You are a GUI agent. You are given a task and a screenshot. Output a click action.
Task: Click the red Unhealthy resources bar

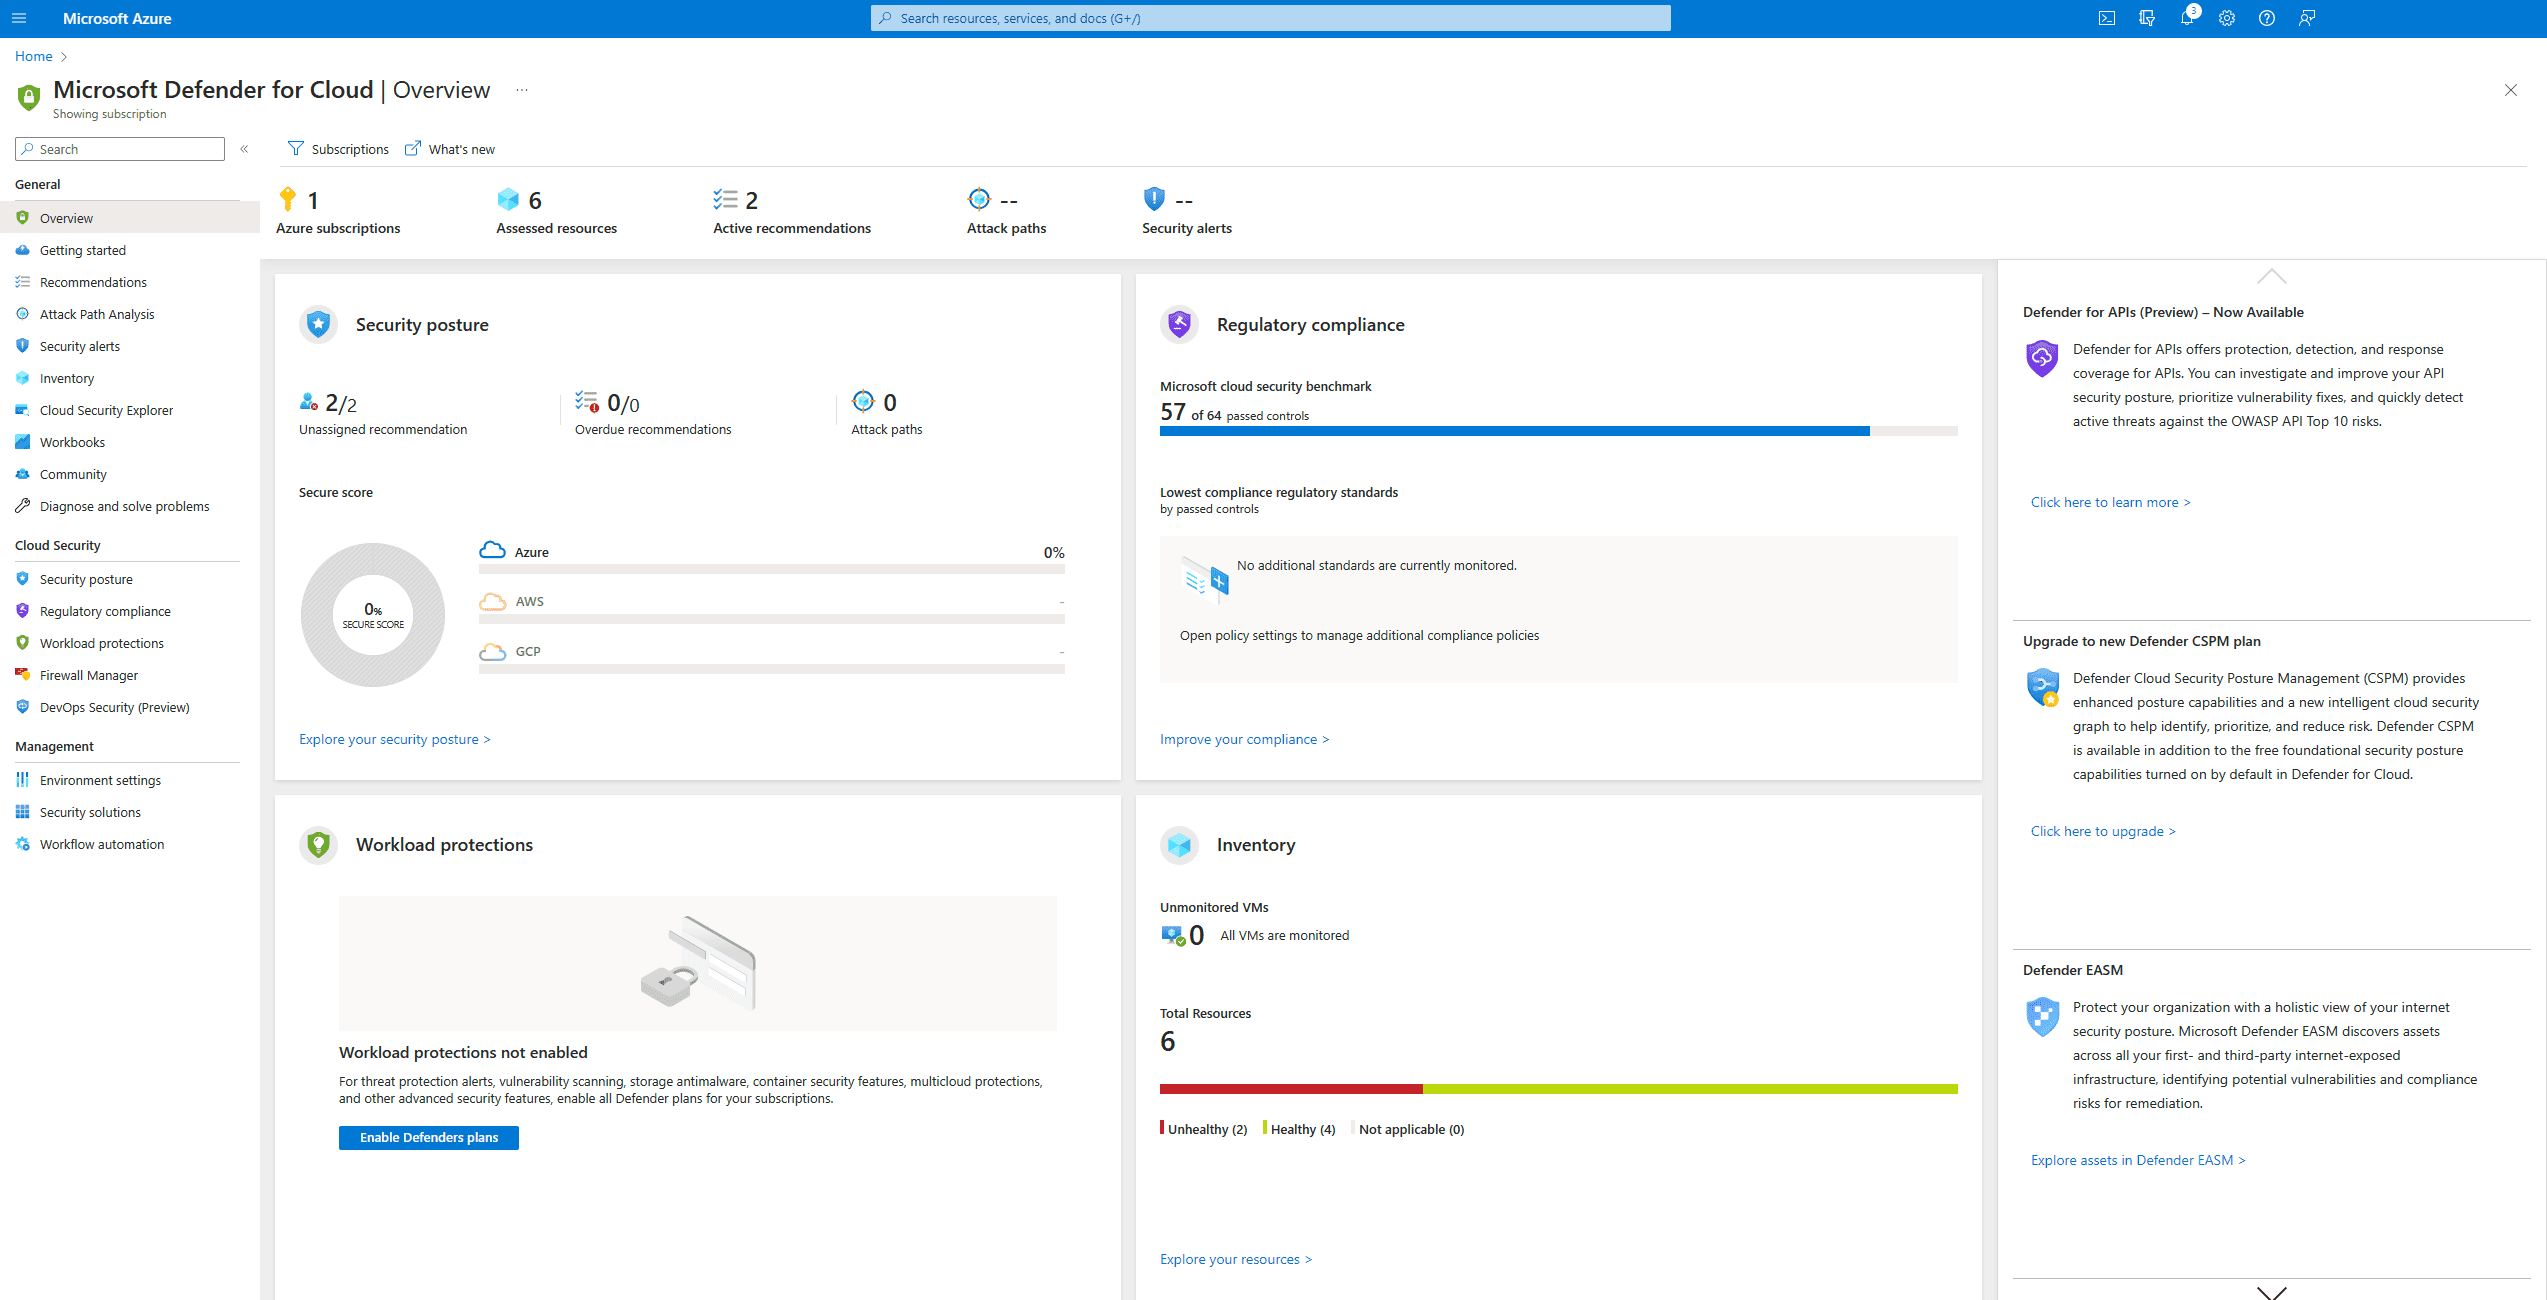1290,1088
